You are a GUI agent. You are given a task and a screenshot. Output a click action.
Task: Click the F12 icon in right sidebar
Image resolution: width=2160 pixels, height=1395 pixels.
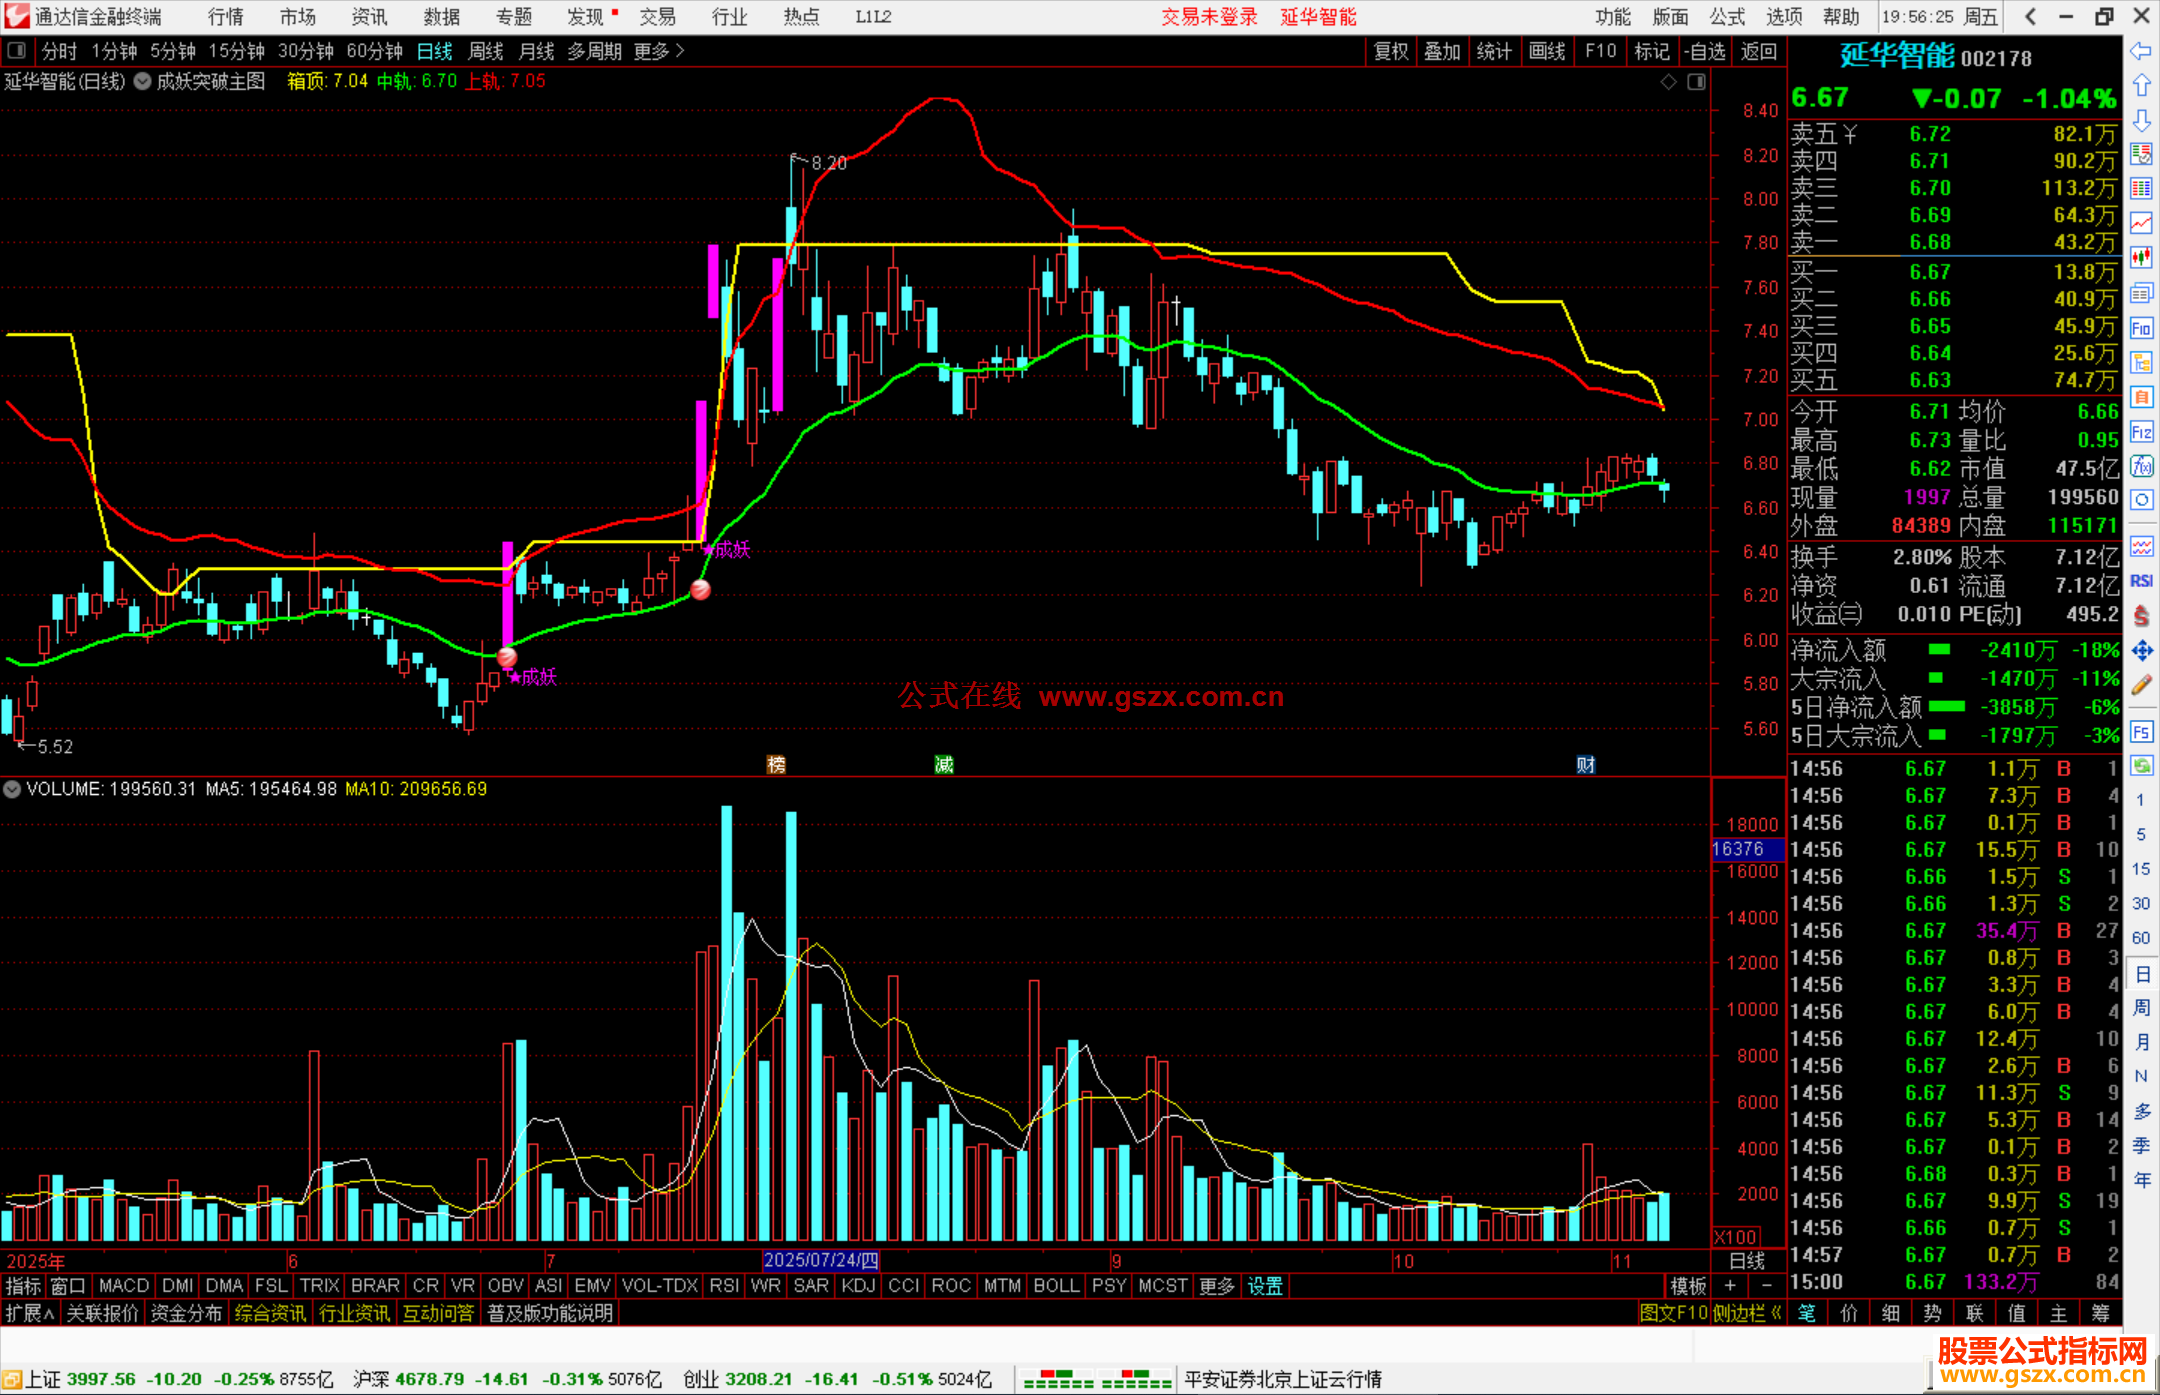[2141, 432]
